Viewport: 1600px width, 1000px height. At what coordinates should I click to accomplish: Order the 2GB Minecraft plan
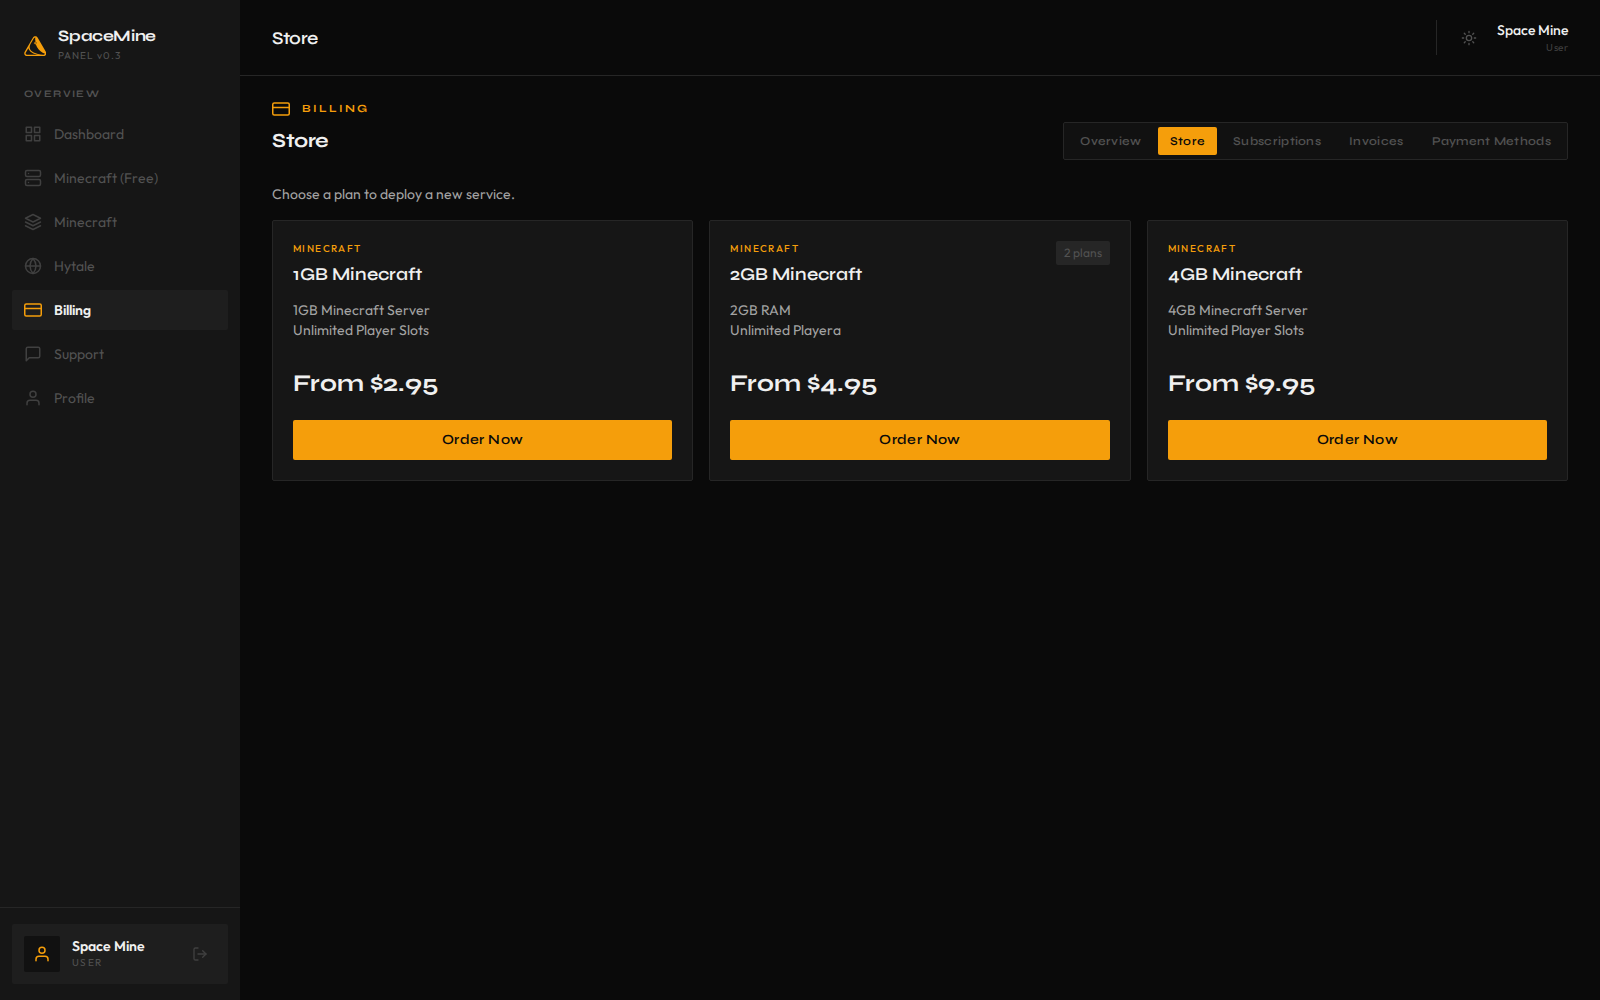click(920, 440)
